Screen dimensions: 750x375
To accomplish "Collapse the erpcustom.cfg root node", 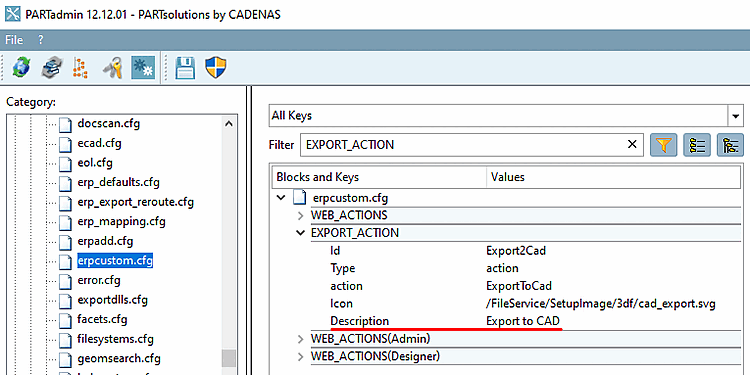I will click(x=281, y=197).
